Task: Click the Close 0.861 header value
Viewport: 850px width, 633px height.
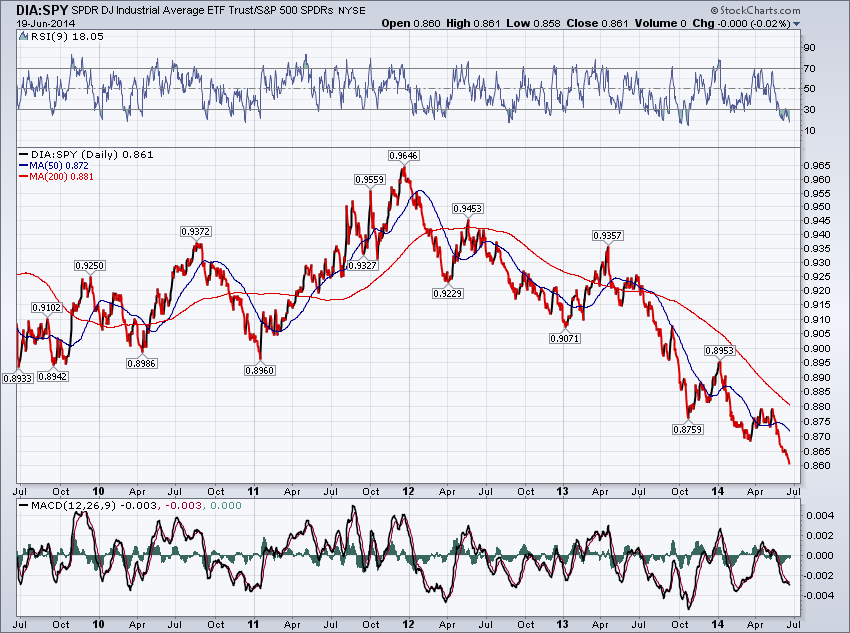Action: pyautogui.click(x=597, y=23)
